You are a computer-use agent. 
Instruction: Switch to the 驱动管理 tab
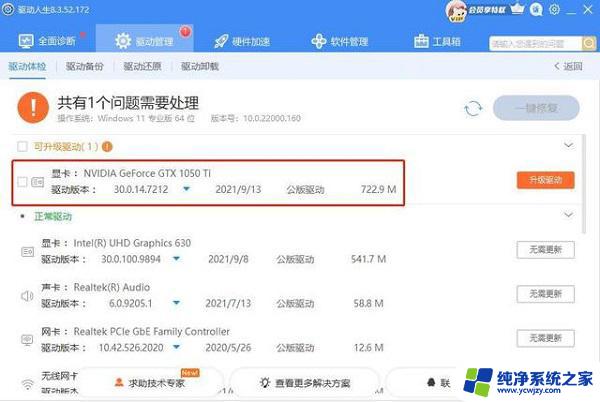point(144,39)
